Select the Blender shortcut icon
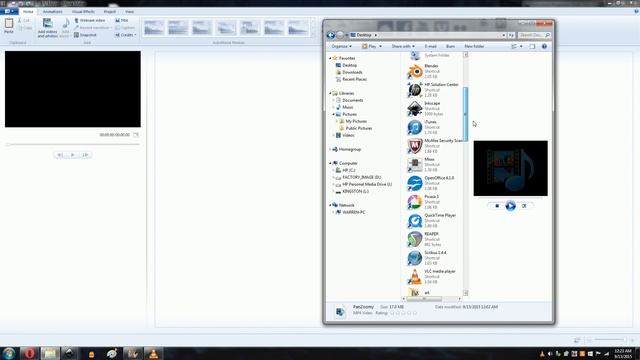The width and height of the screenshot is (640, 360). (x=415, y=71)
